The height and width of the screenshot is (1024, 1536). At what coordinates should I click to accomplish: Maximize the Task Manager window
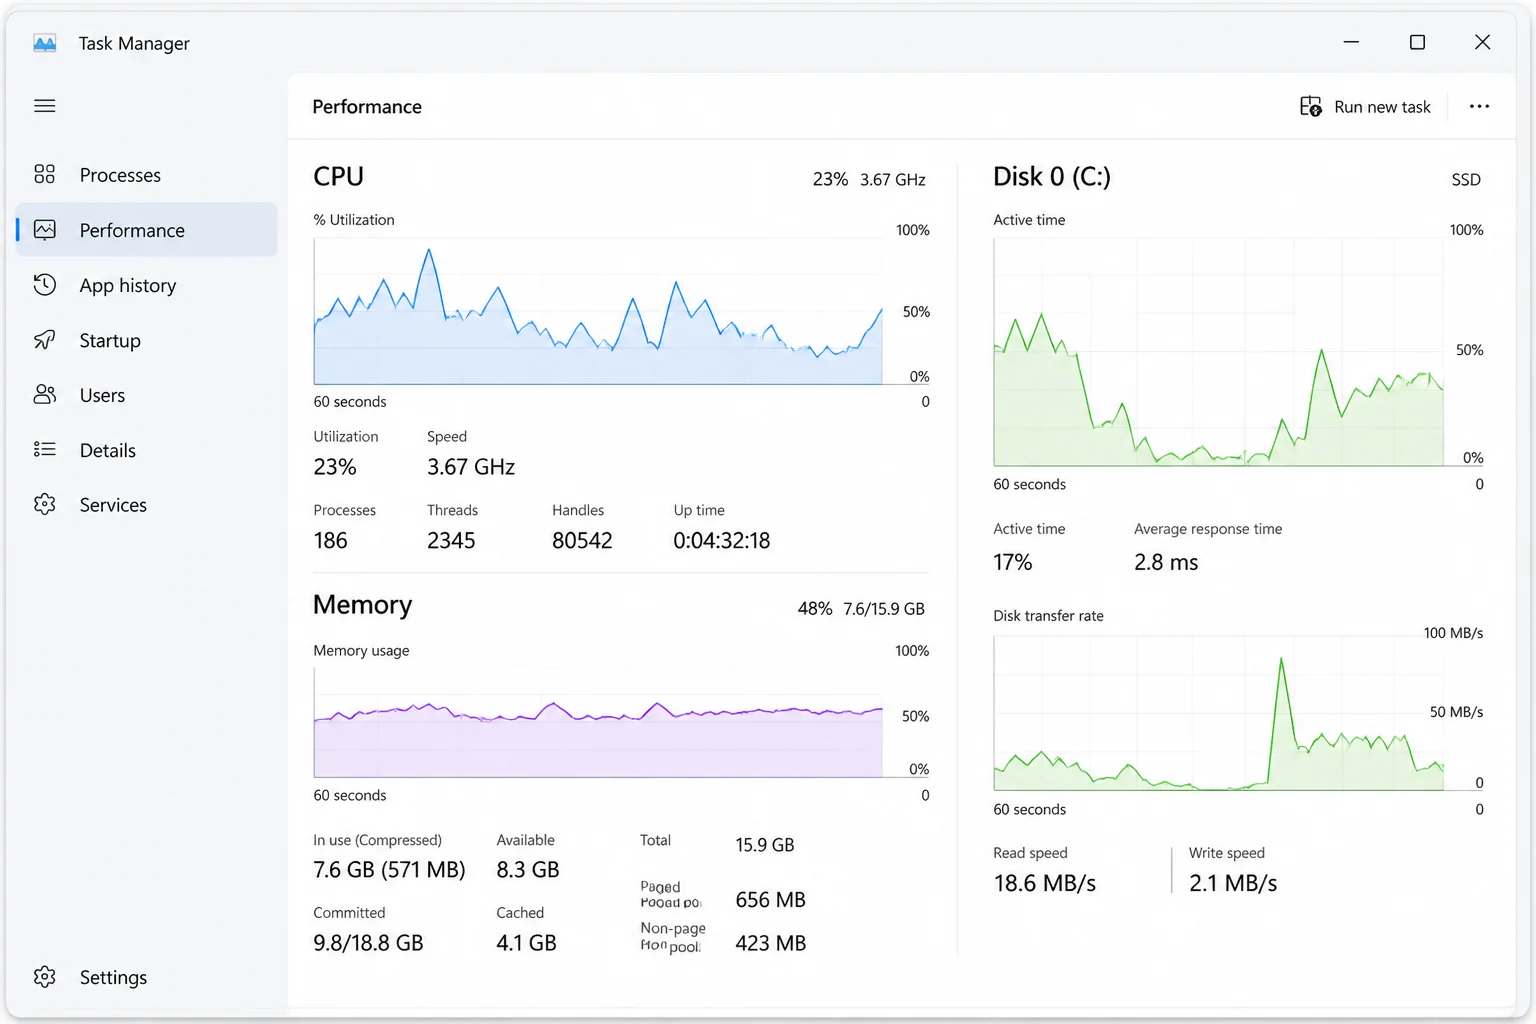(1417, 42)
